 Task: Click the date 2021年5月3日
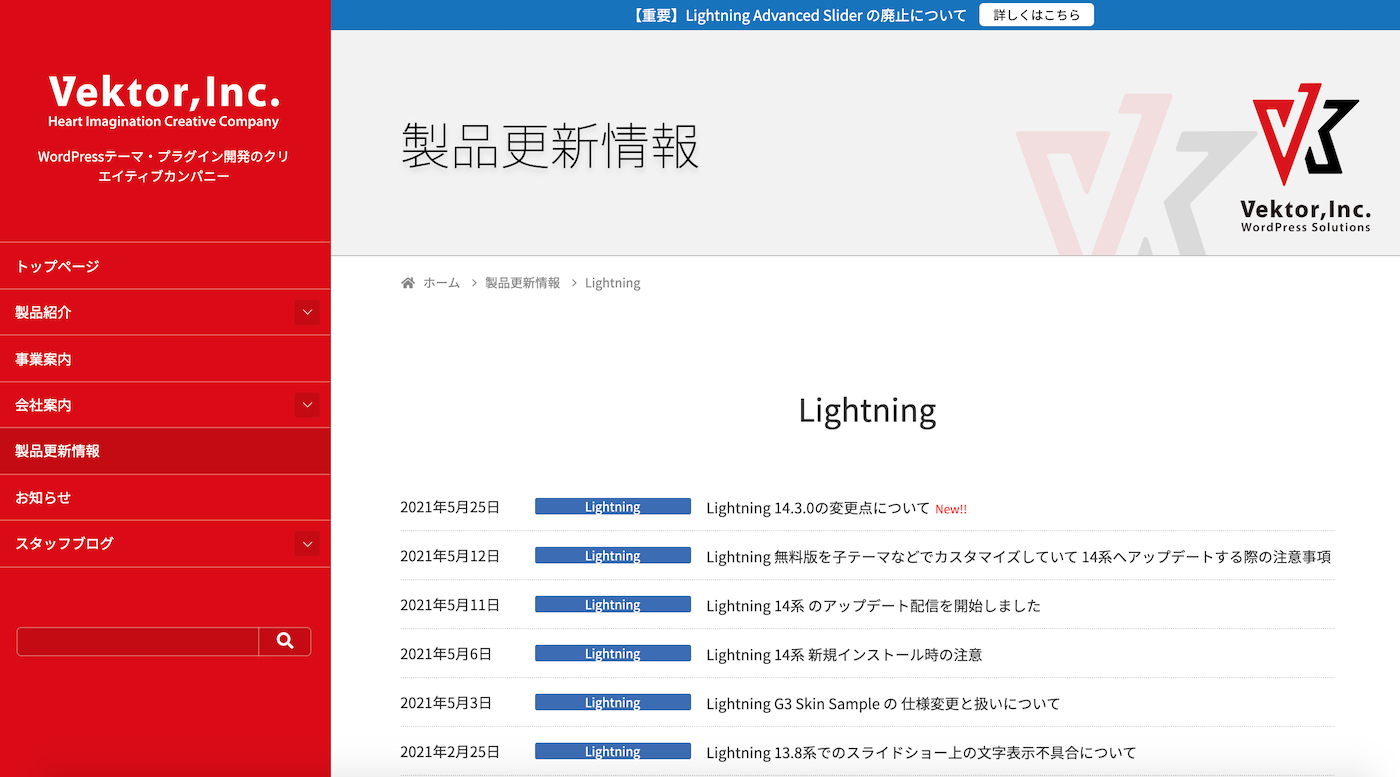446,703
